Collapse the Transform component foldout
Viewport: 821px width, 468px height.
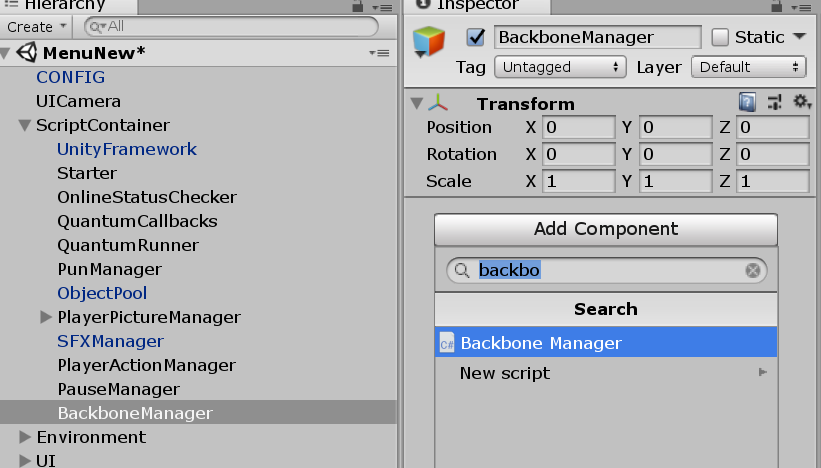tap(417, 103)
